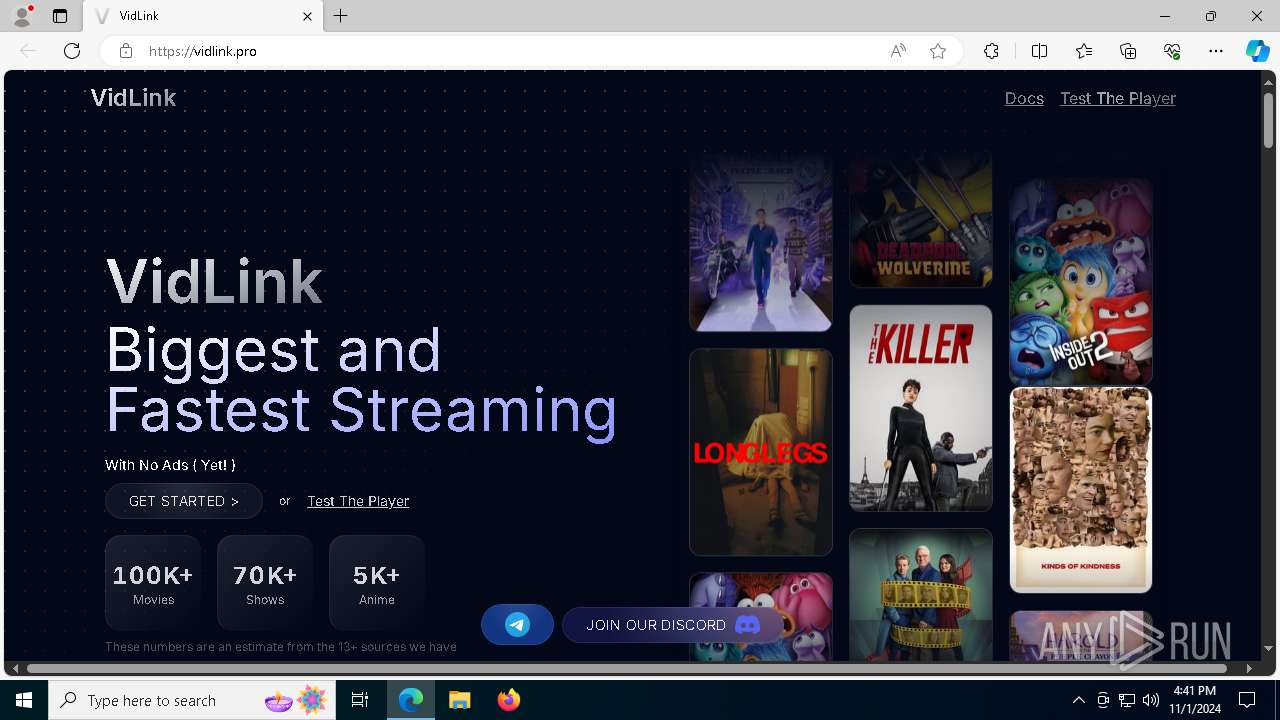Click the GET STARTED button
Viewport: 1280px width, 720px height.
(184, 501)
